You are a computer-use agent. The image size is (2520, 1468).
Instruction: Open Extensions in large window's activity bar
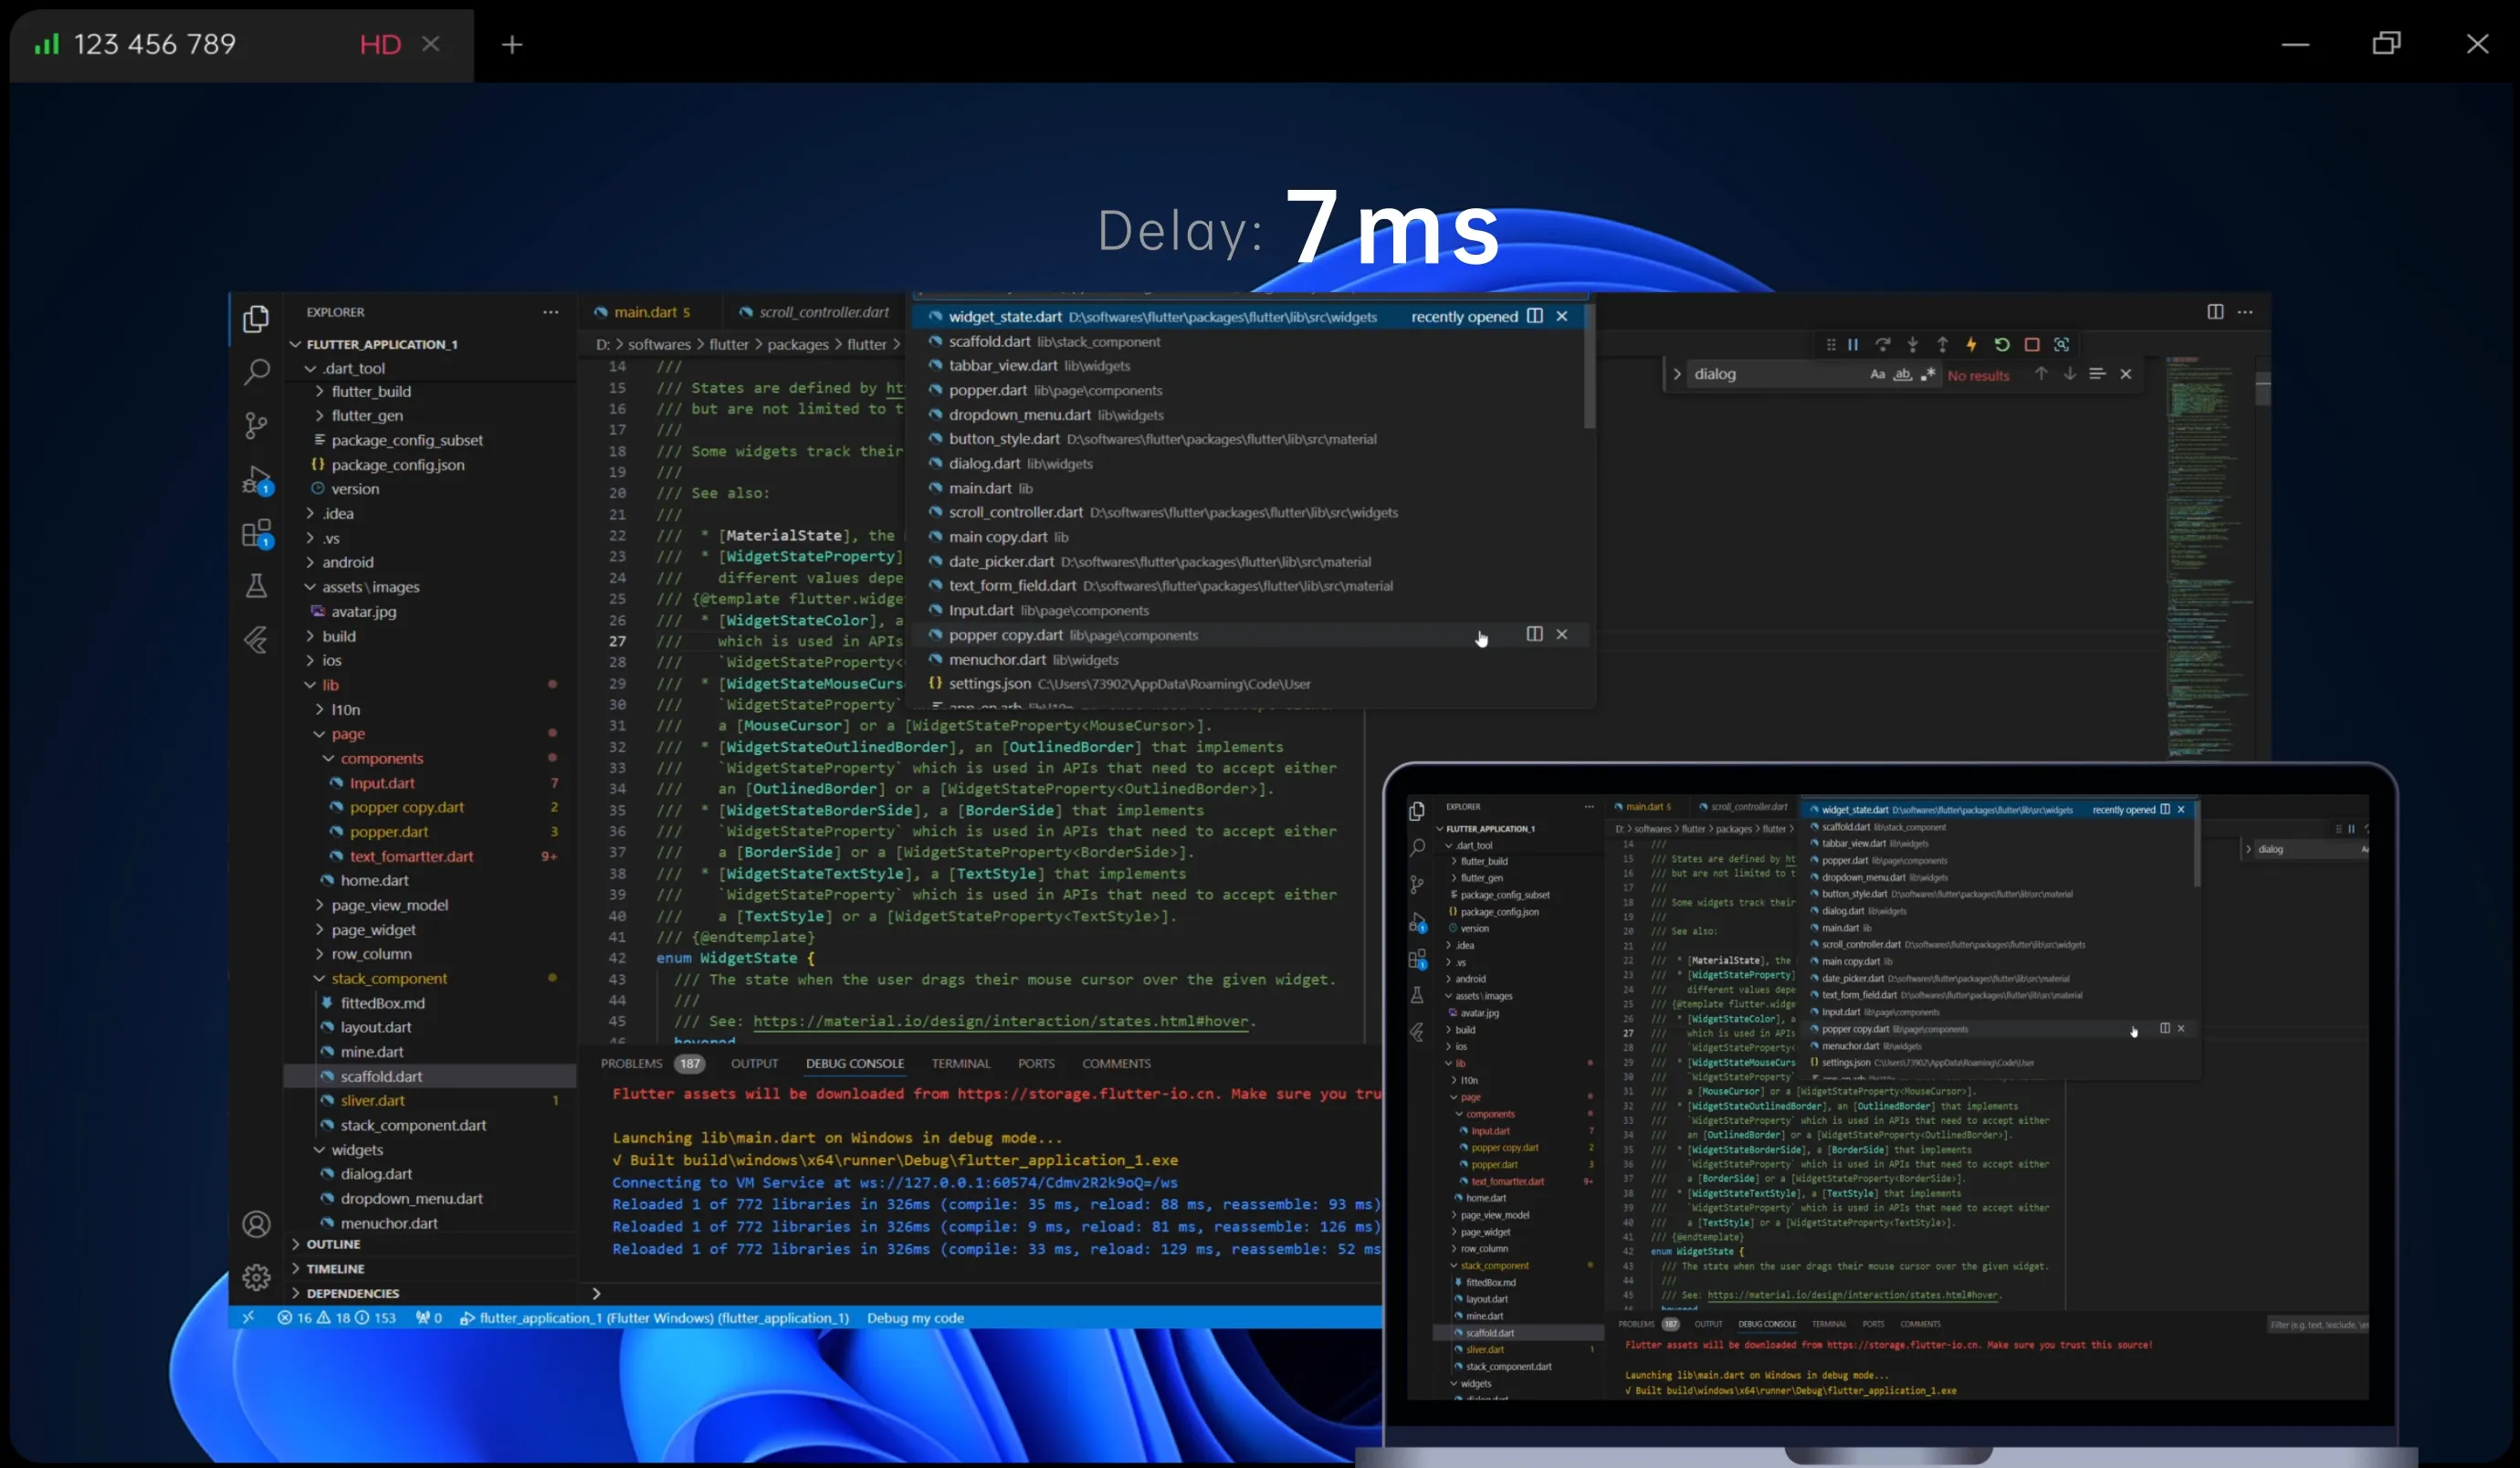(256, 533)
